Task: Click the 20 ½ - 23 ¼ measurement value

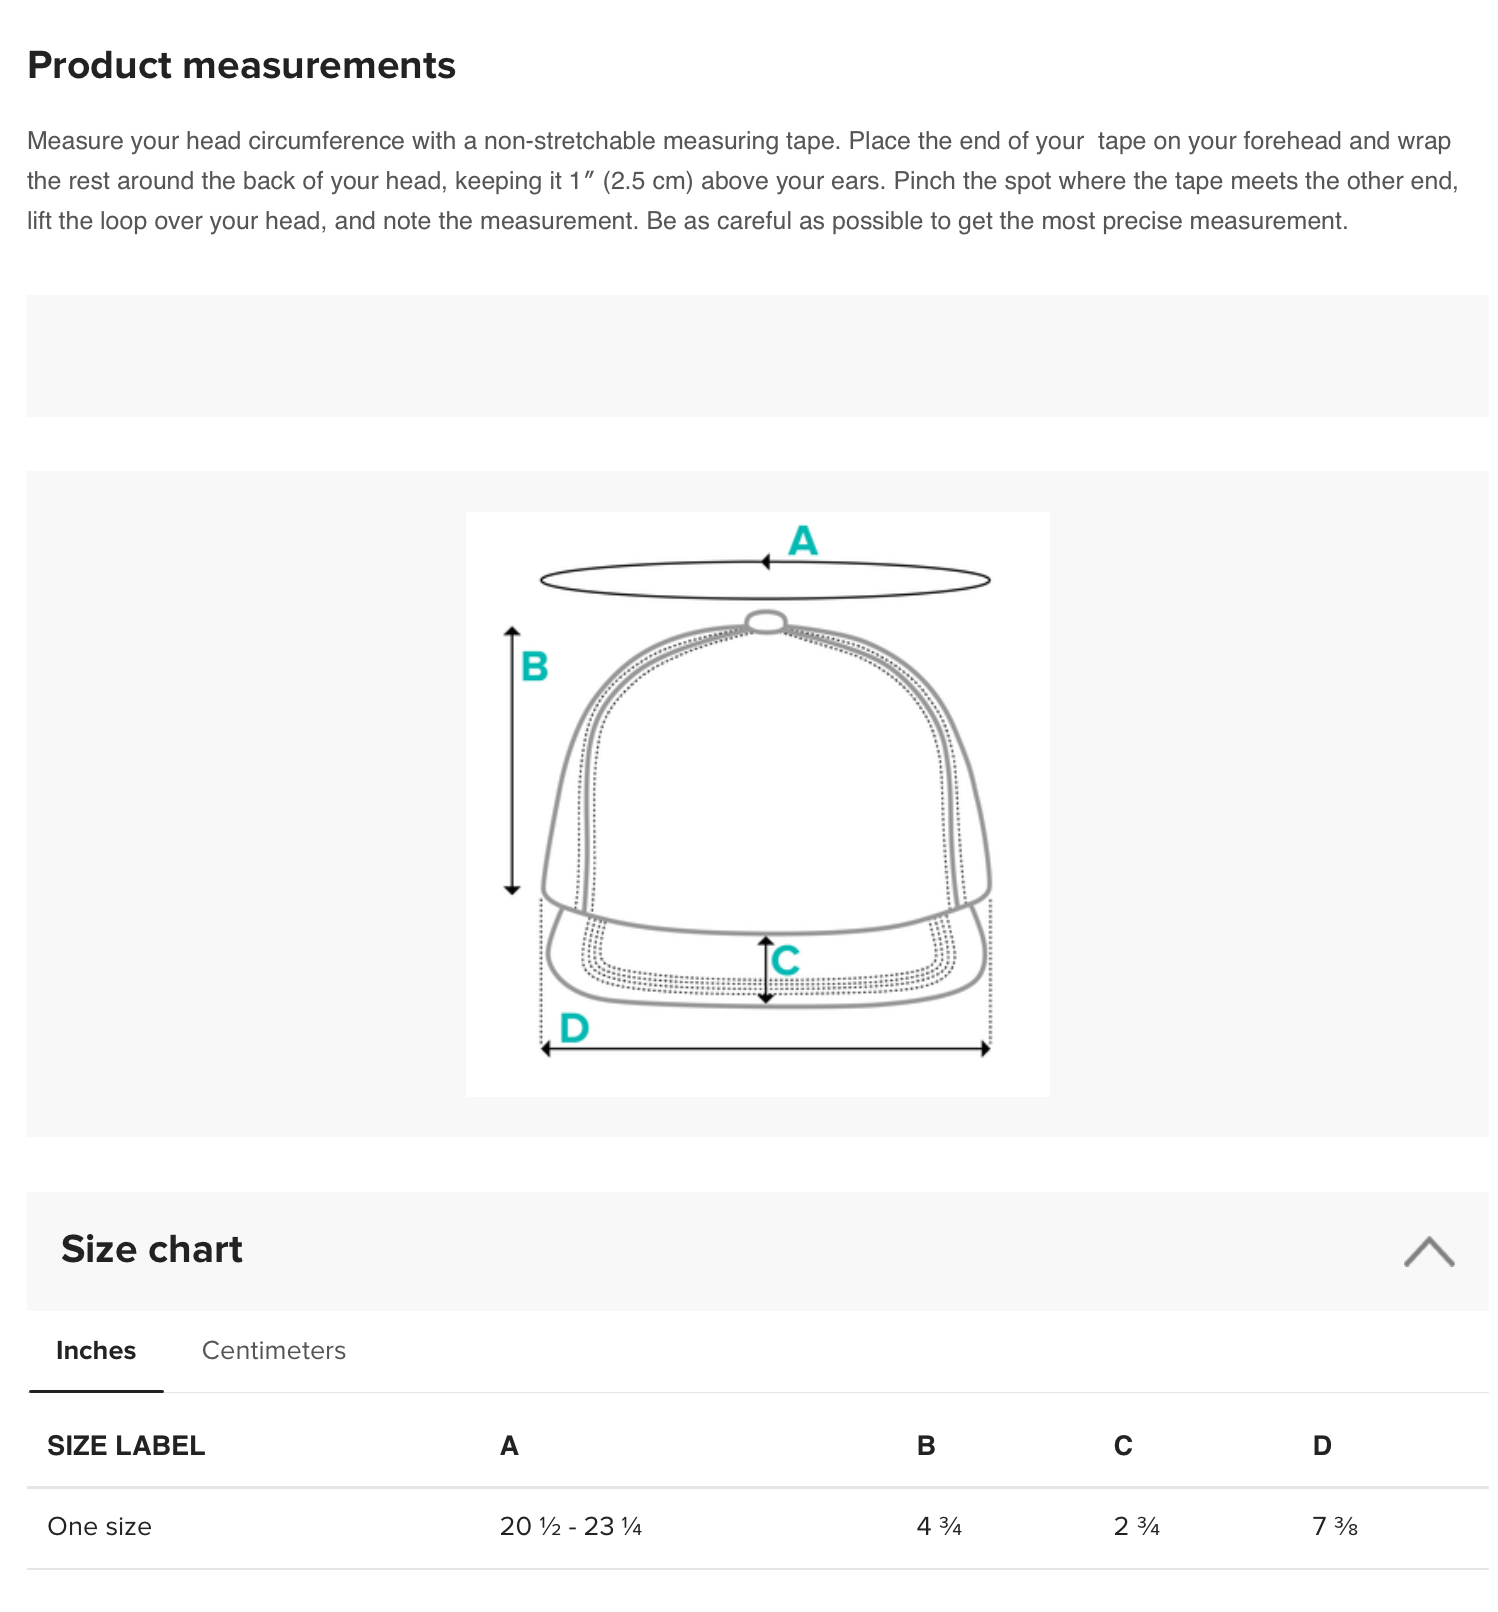Action: point(571,1527)
